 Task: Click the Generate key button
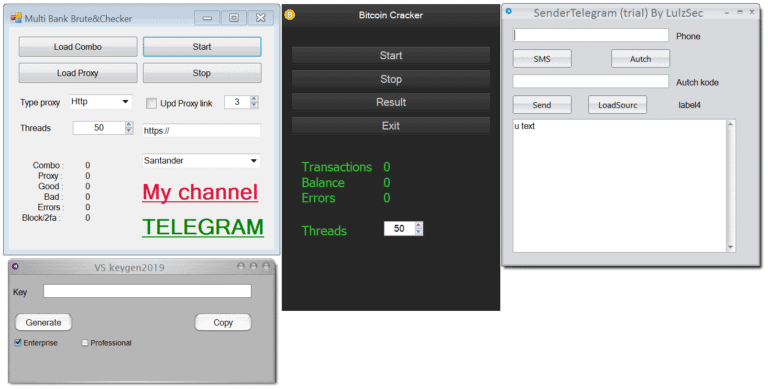(44, 322)
